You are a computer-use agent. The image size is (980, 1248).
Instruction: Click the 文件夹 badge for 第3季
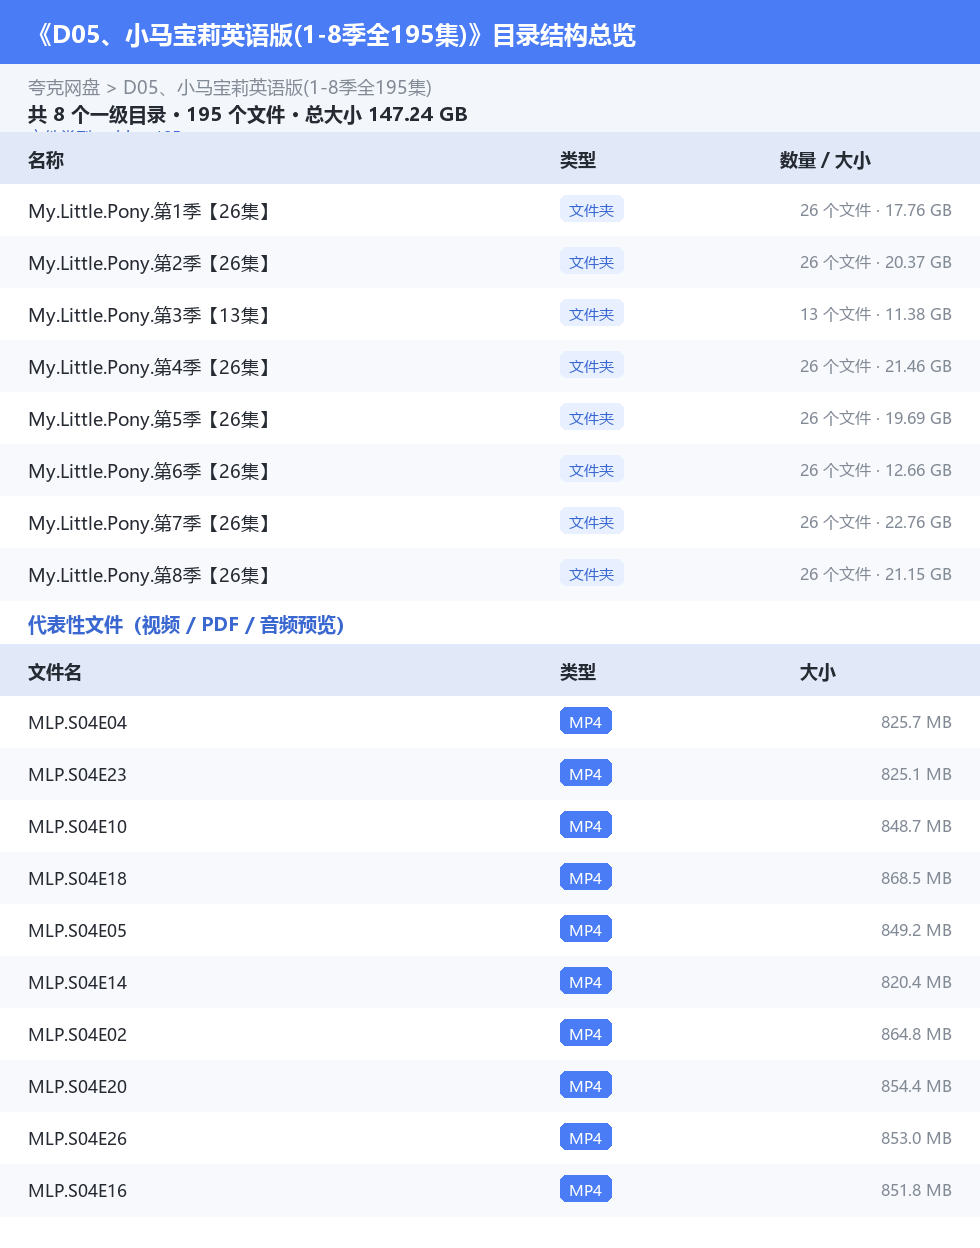pyautogui.click(x=592, y=313)
